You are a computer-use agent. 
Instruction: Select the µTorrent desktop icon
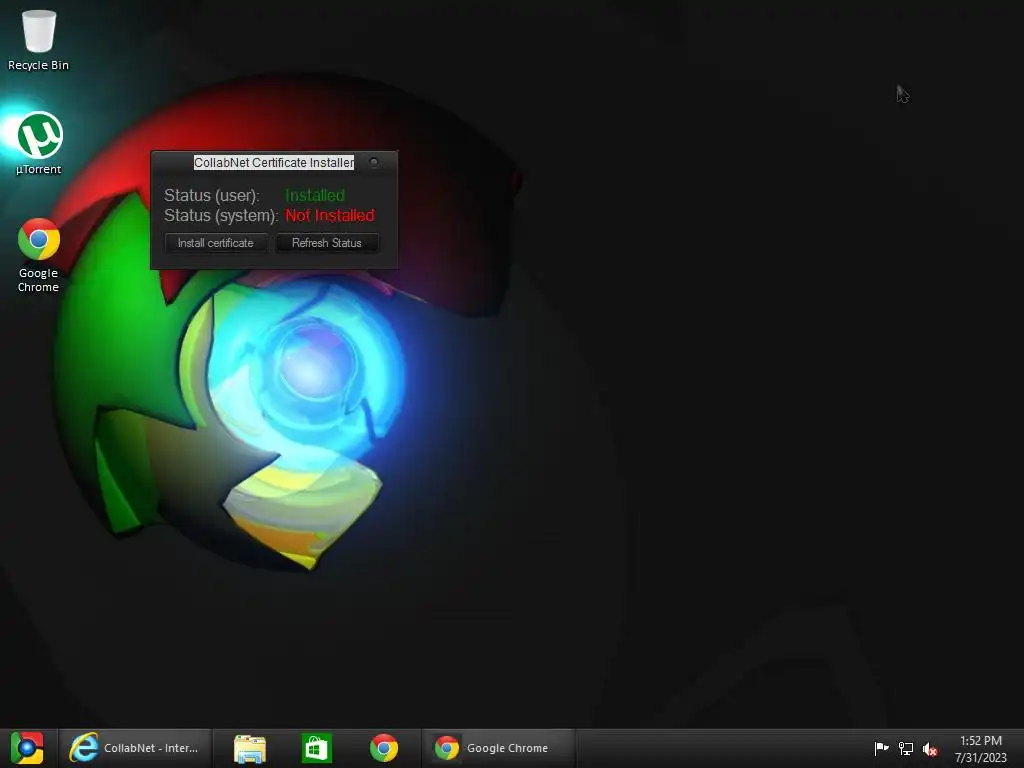click(39, 144)
